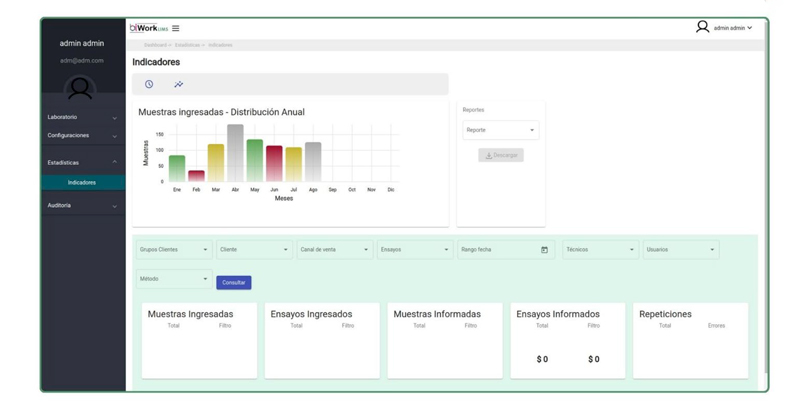Open the Cliente dropdown

pos(254,250)
